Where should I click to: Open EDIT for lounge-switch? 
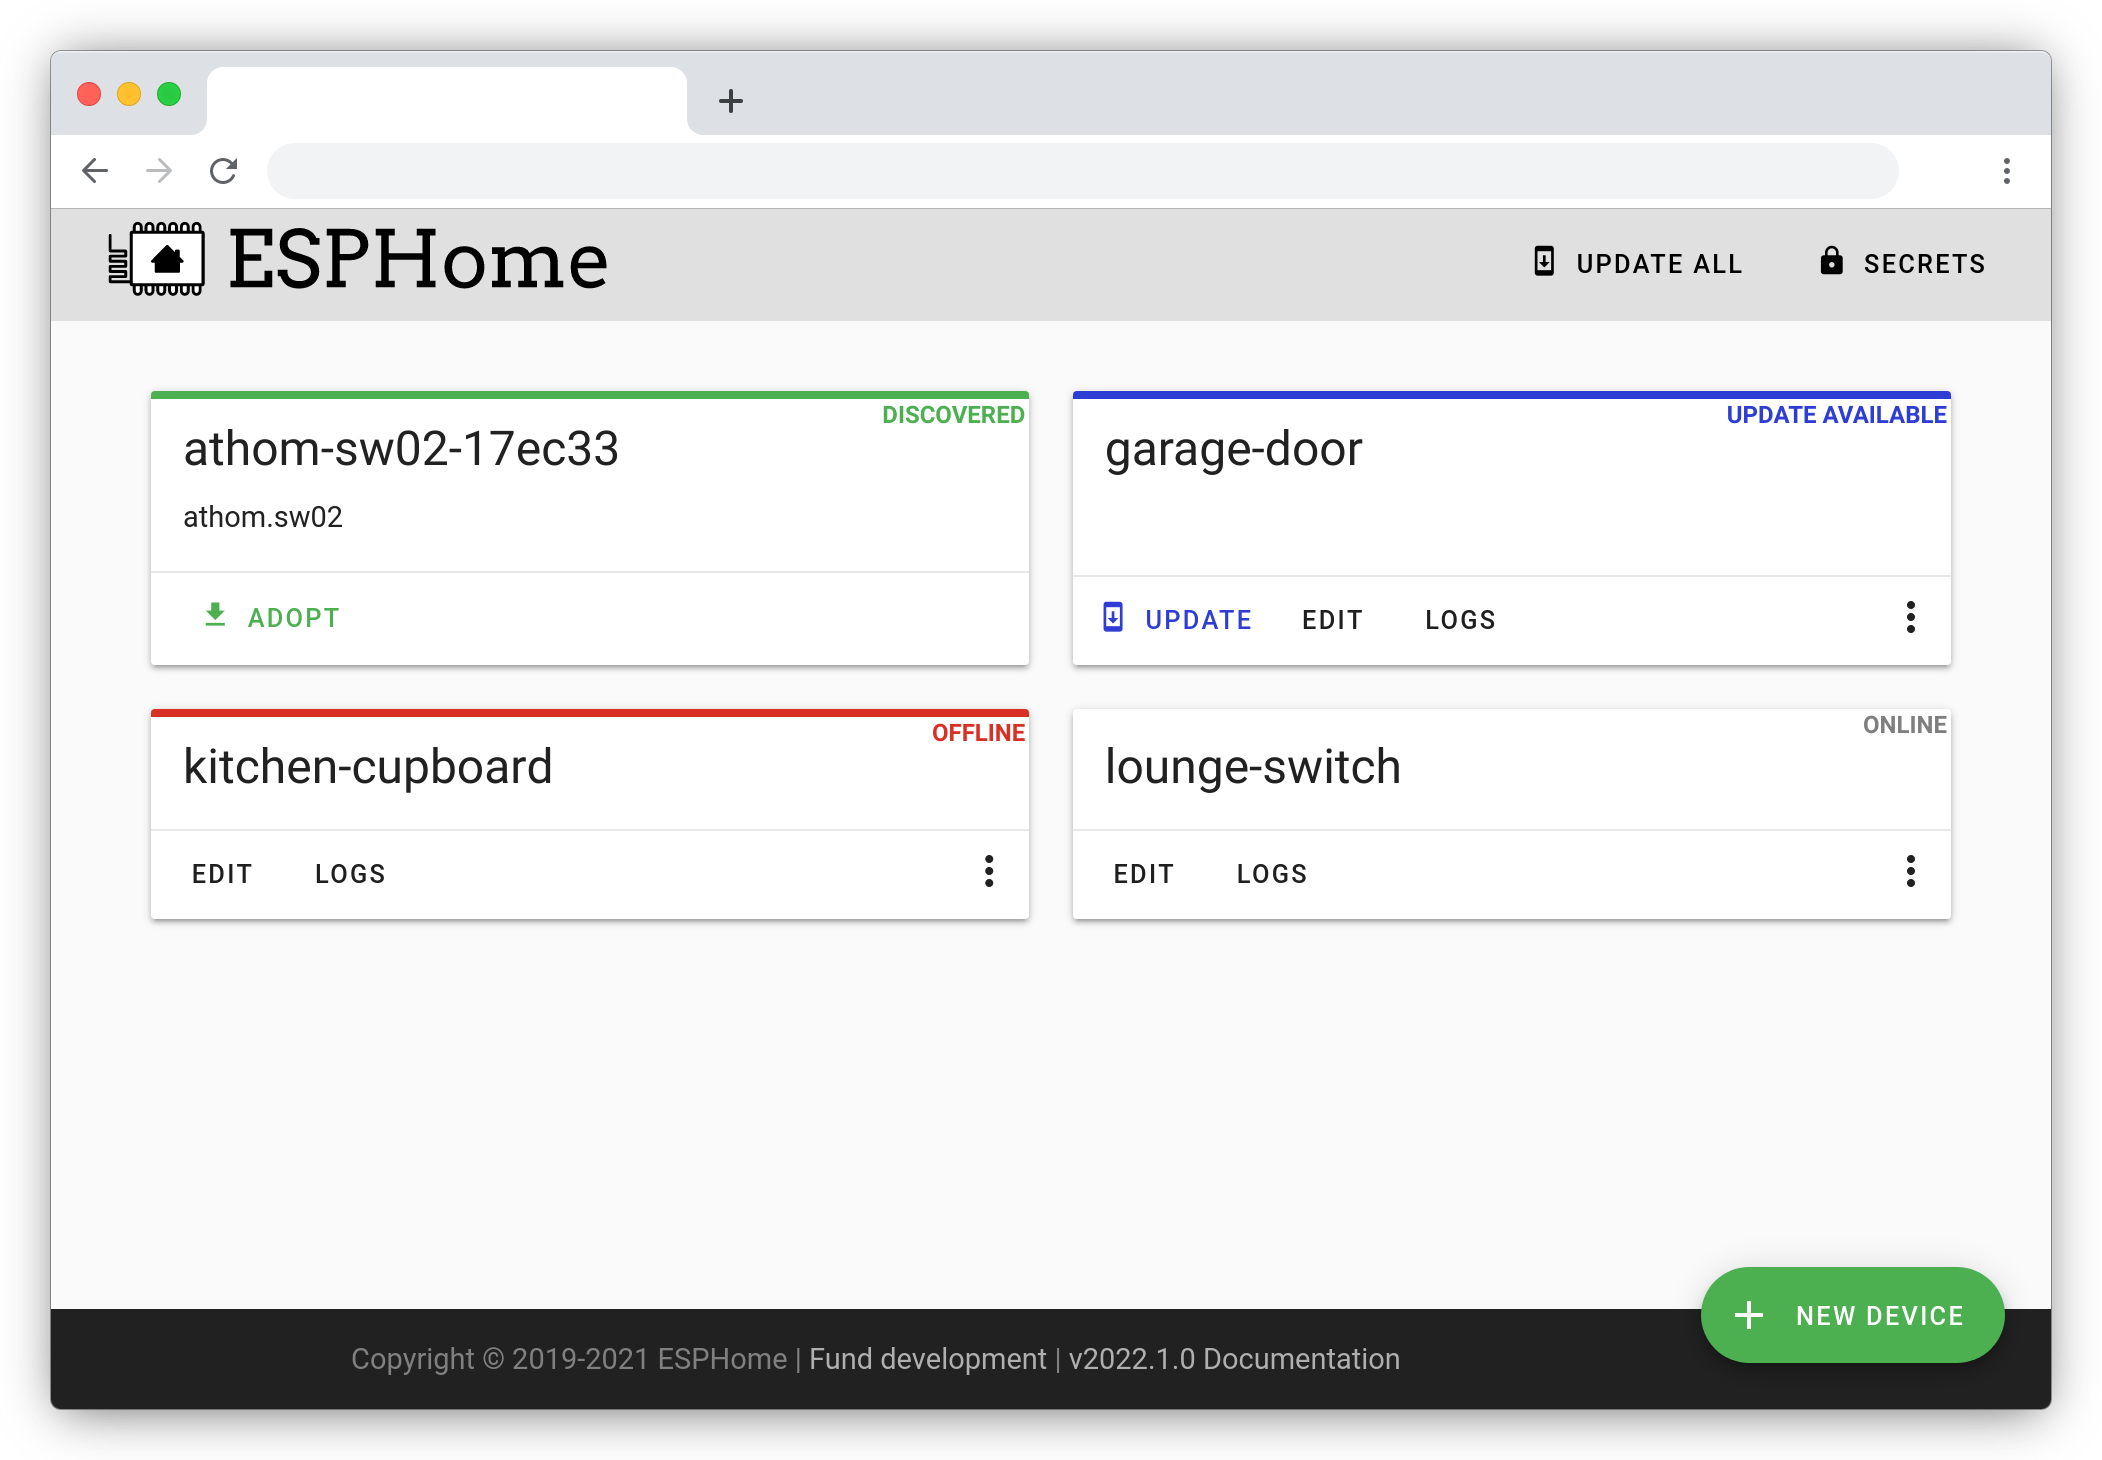(1145, 872)
